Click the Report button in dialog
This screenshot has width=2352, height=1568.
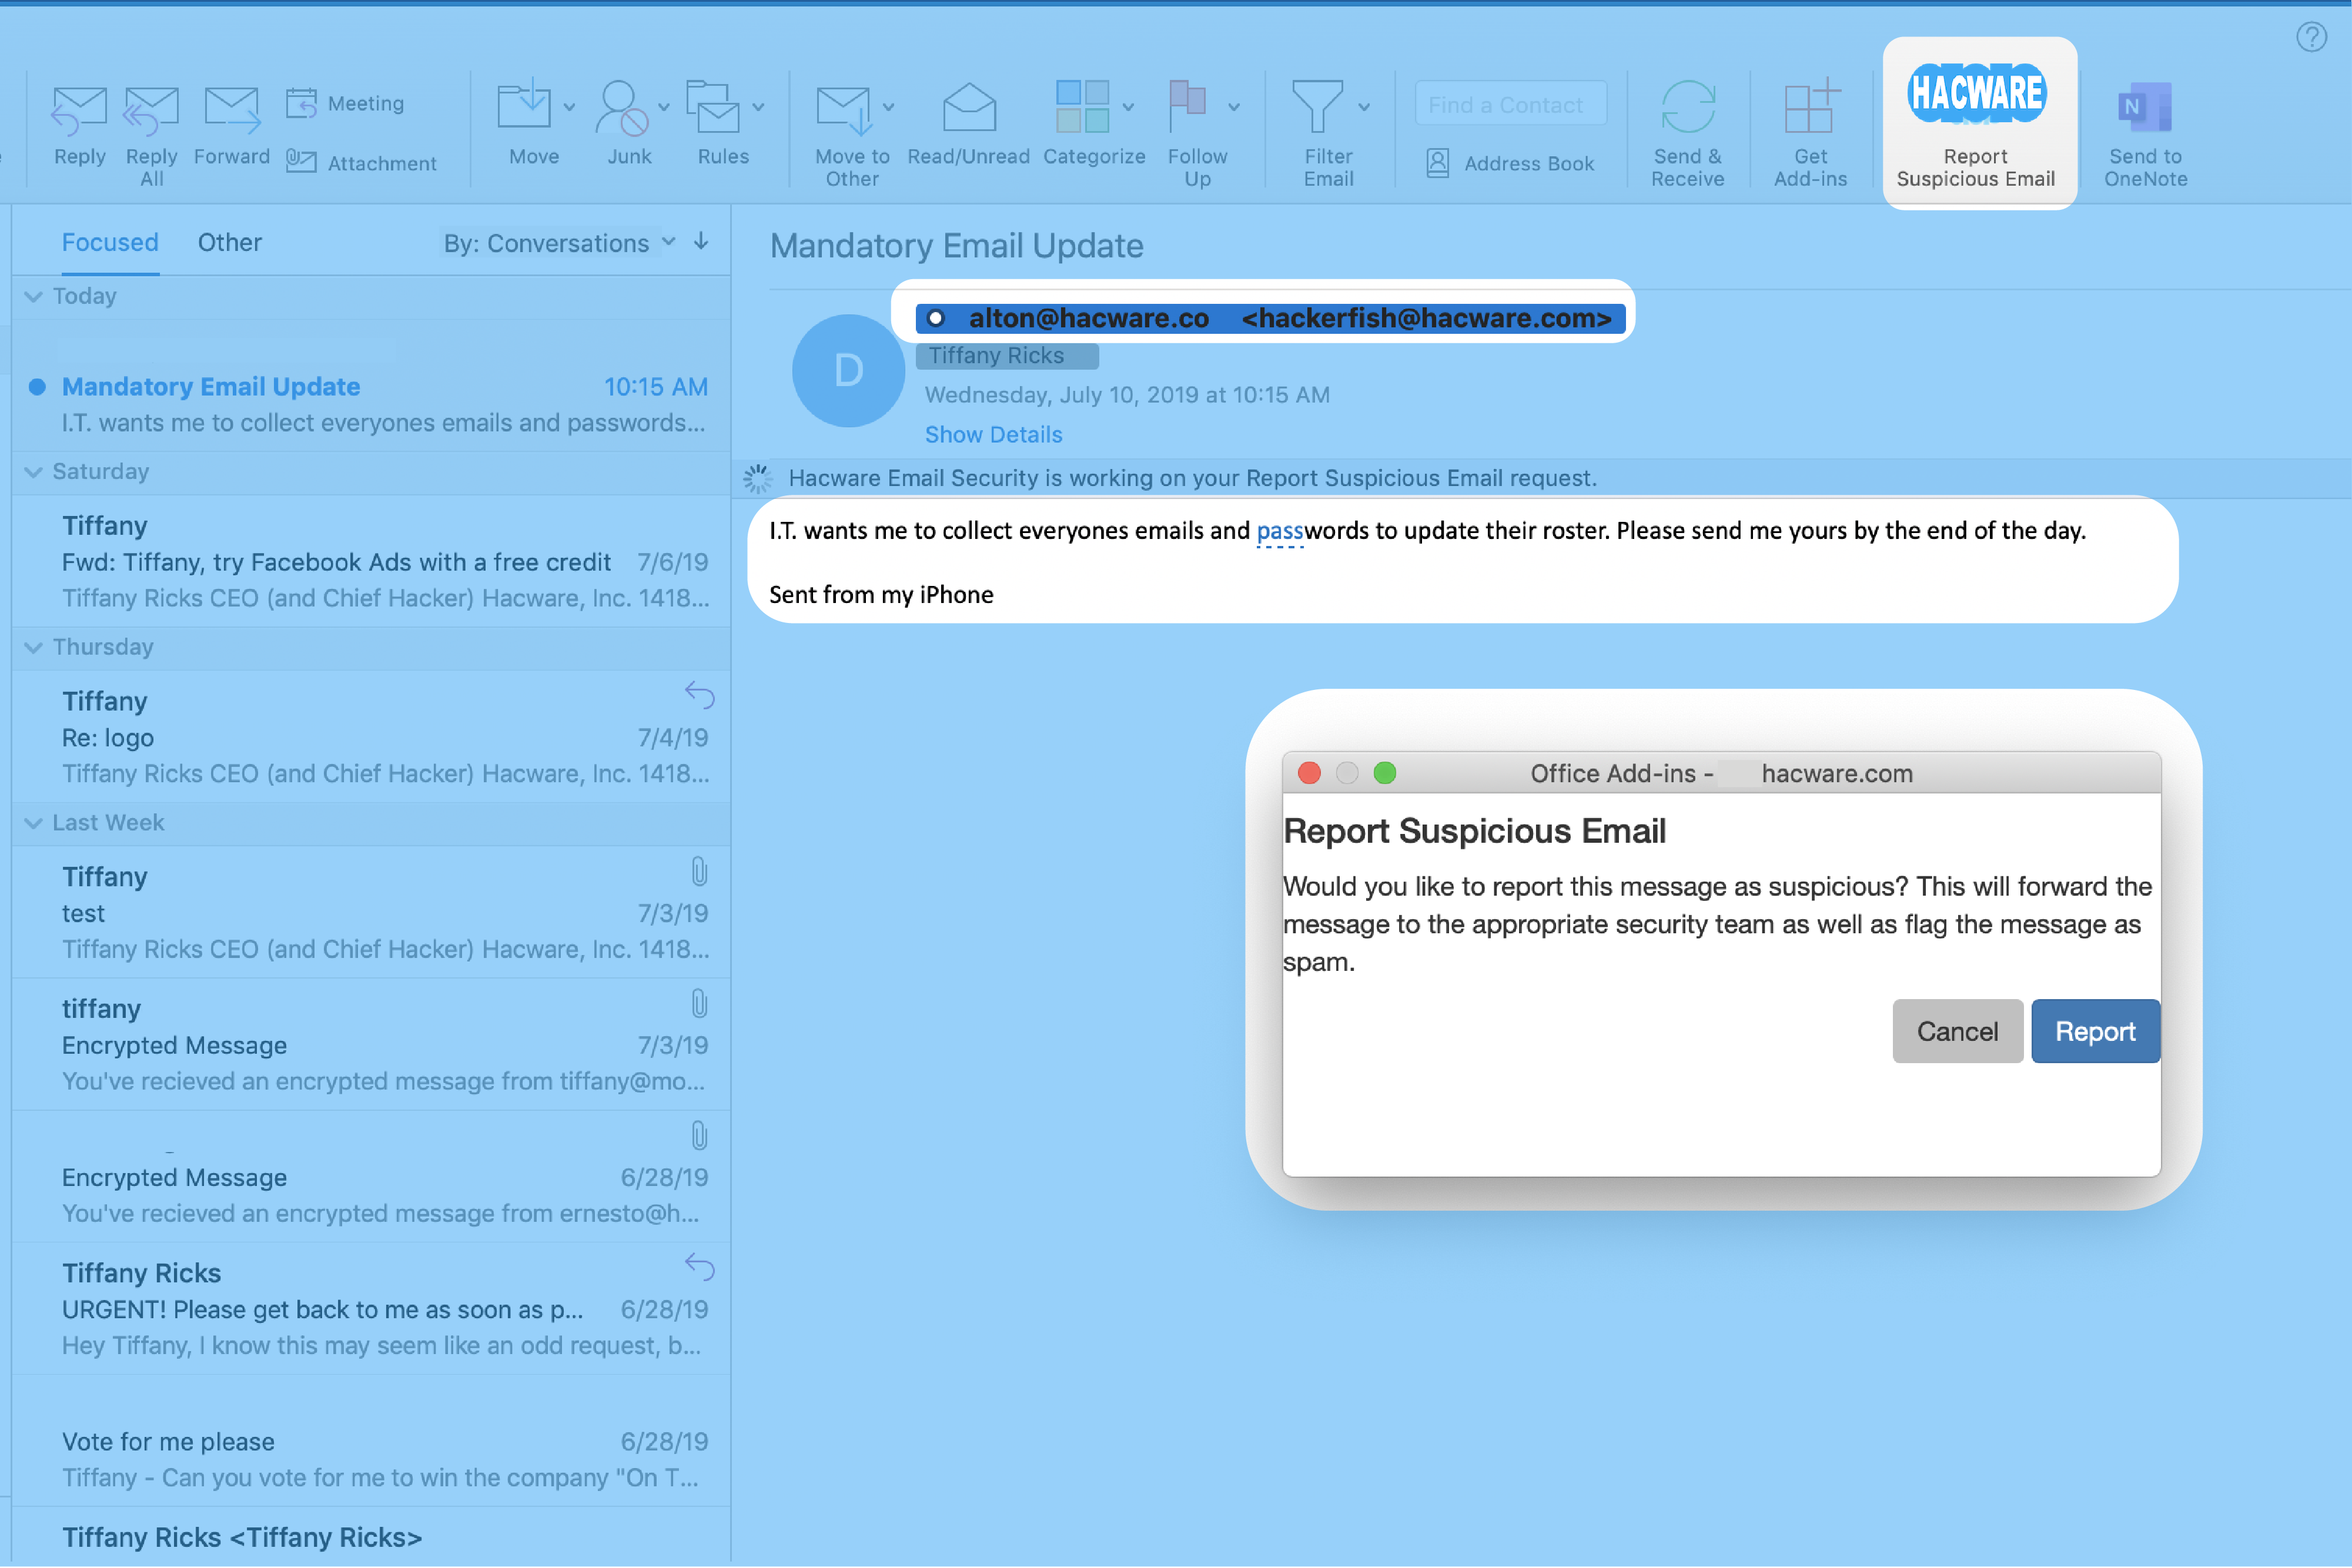[2095, 1031]
